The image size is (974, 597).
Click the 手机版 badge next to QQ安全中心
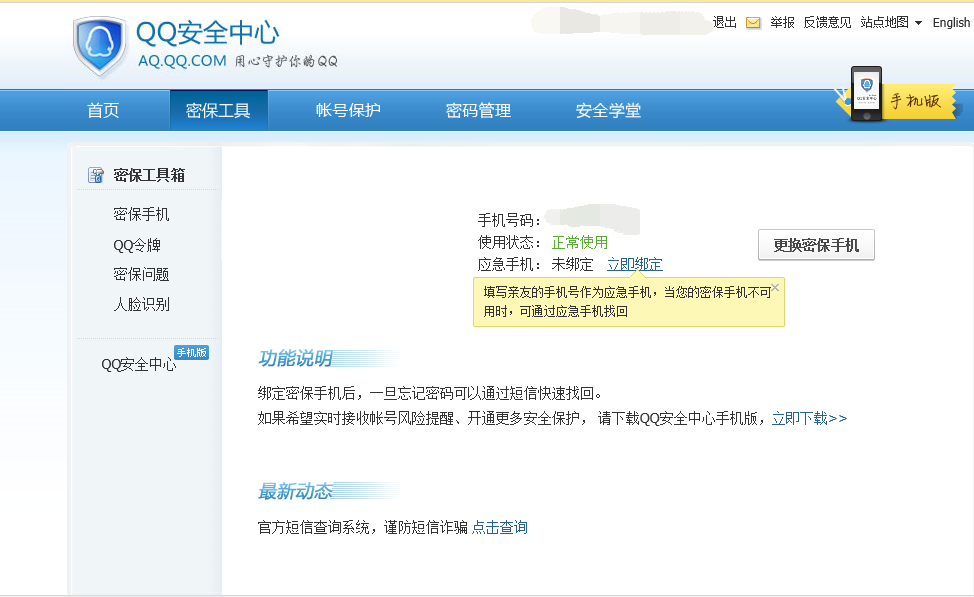tap(191, 353)
